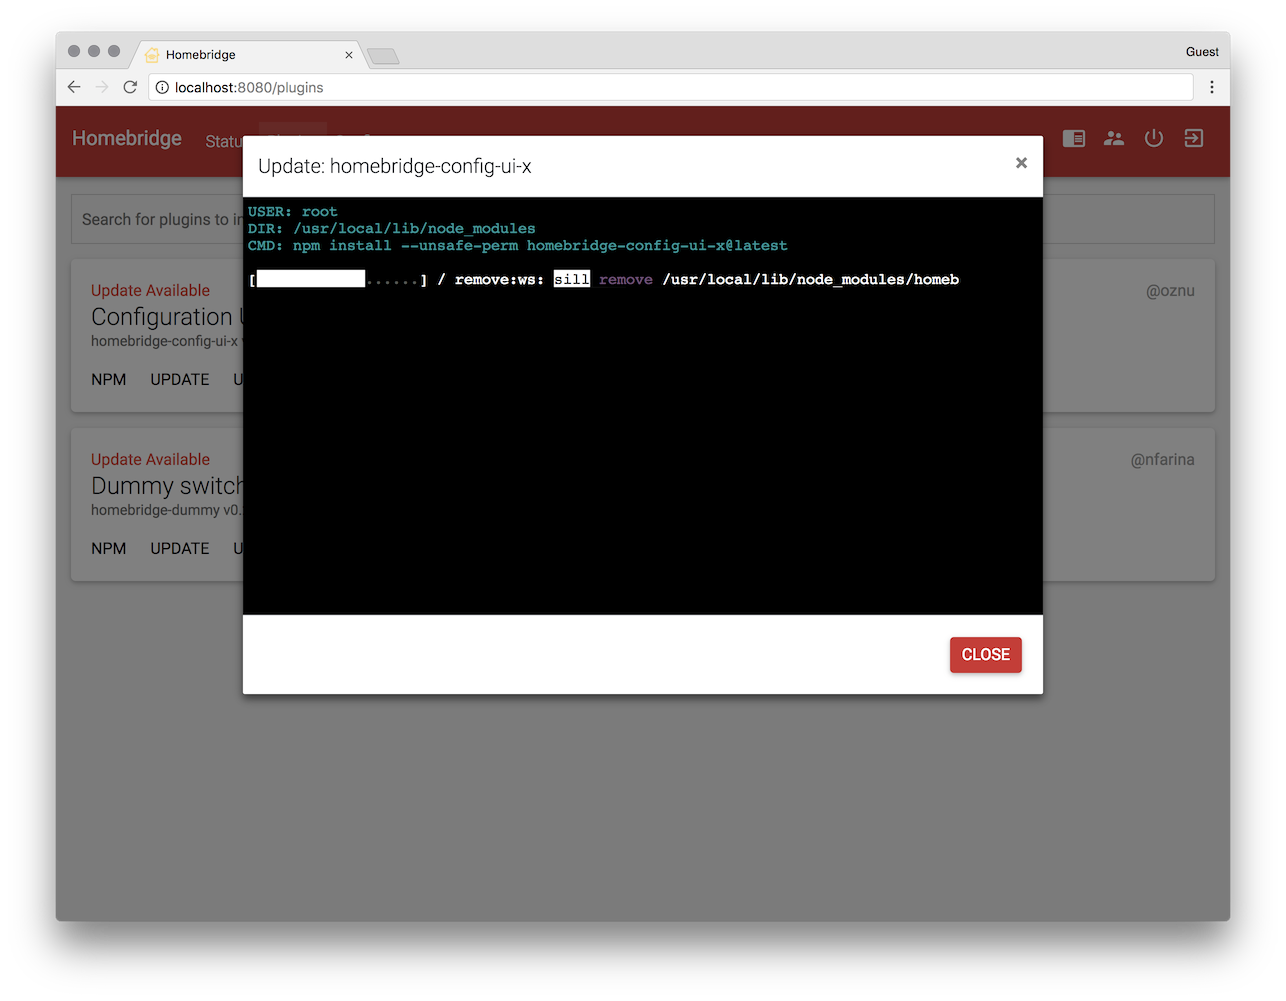Click the power restart icon
Screen dimensions: 1286x1001
(x=1154, y=138)
